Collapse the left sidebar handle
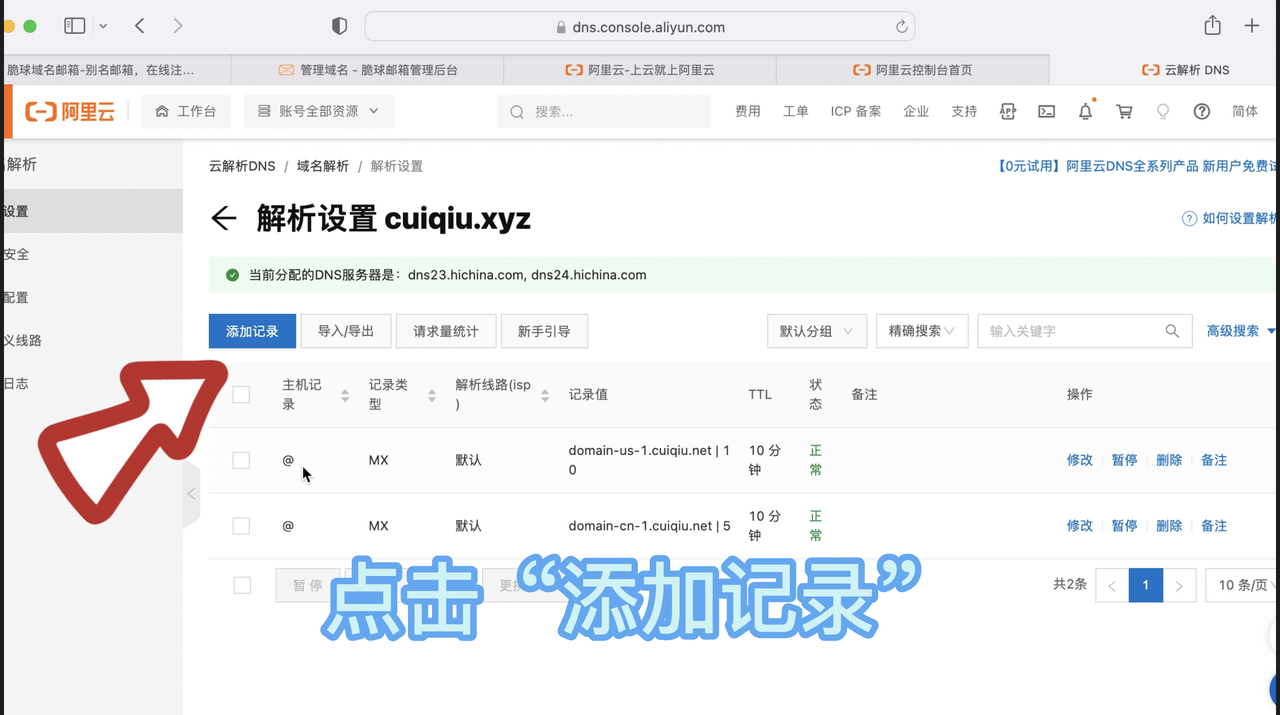The height and width of the screenshot is (715, 1280). [191, 494]
